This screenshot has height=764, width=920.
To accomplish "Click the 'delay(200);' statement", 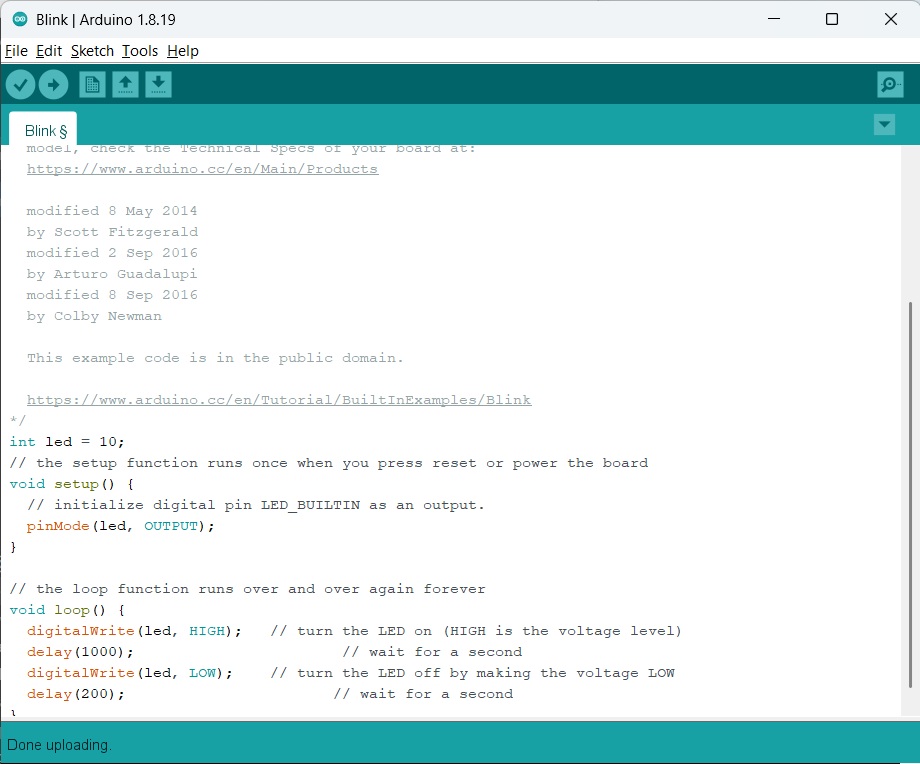I will click(x=76, y=694).
